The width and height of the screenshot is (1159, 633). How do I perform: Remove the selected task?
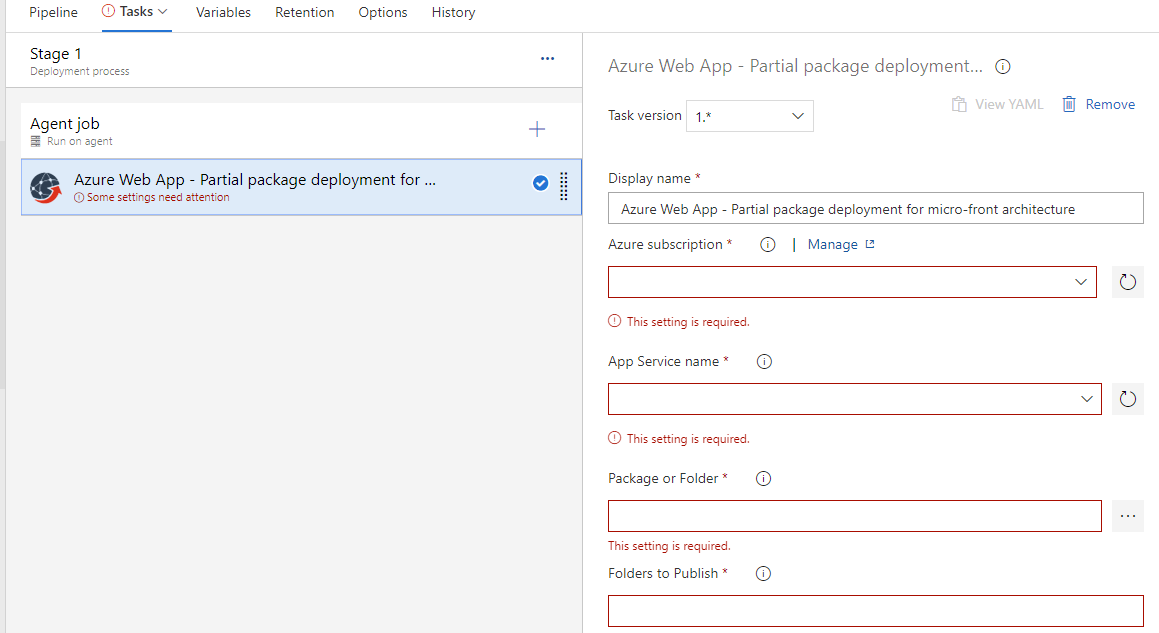1098,104
